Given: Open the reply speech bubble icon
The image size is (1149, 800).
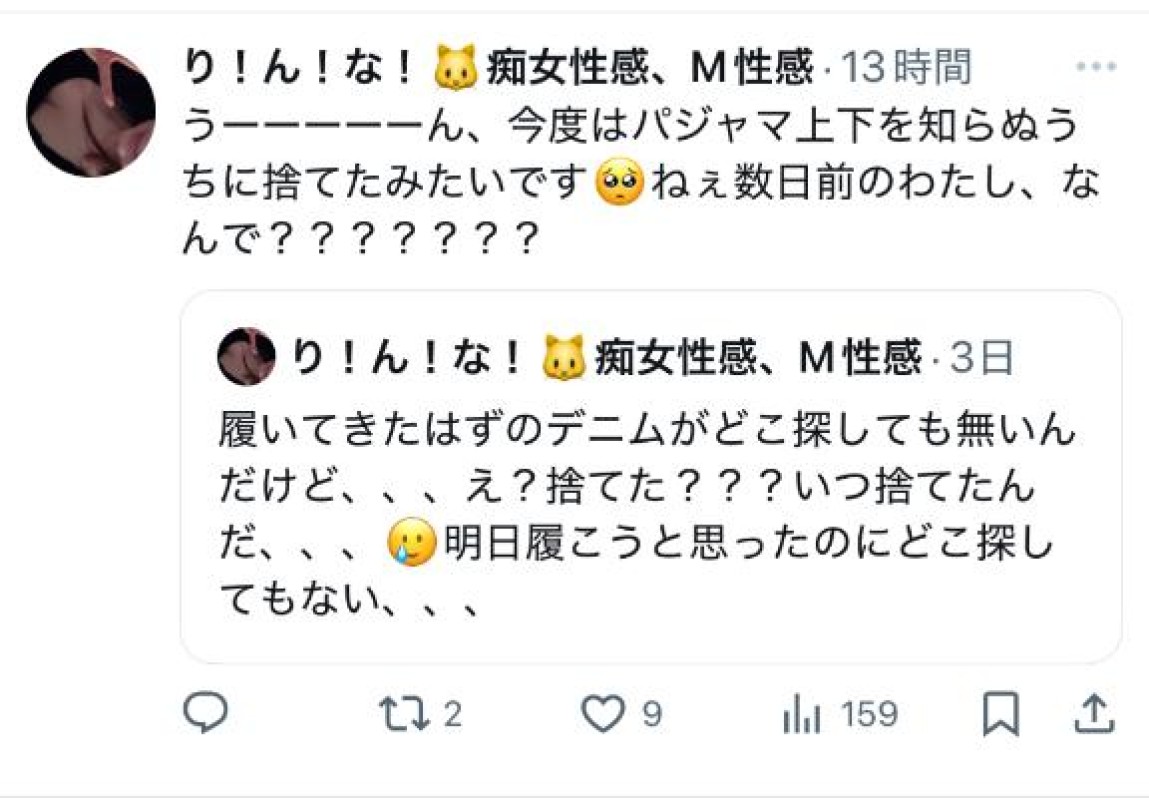Looking at the screenshot, I should point(205,712).
